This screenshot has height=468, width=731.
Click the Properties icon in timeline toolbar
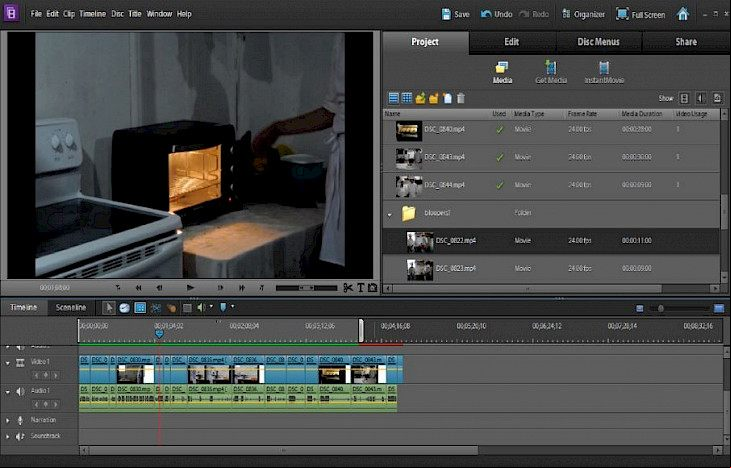pyautogui.click(x=140, y=308)
